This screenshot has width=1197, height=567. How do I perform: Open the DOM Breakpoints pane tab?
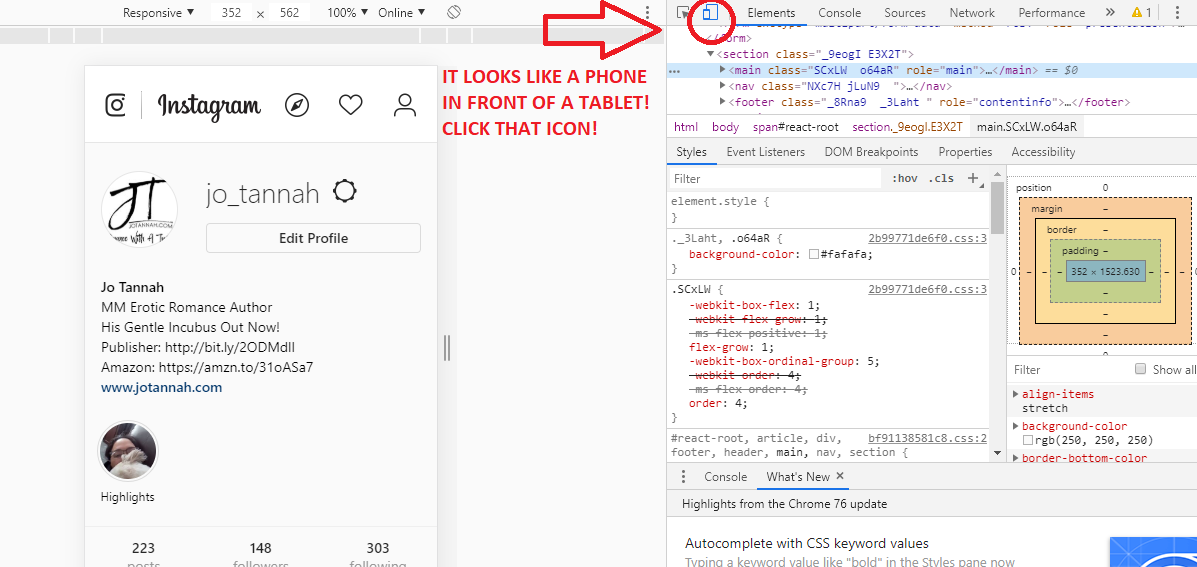[x=871, y=152]
